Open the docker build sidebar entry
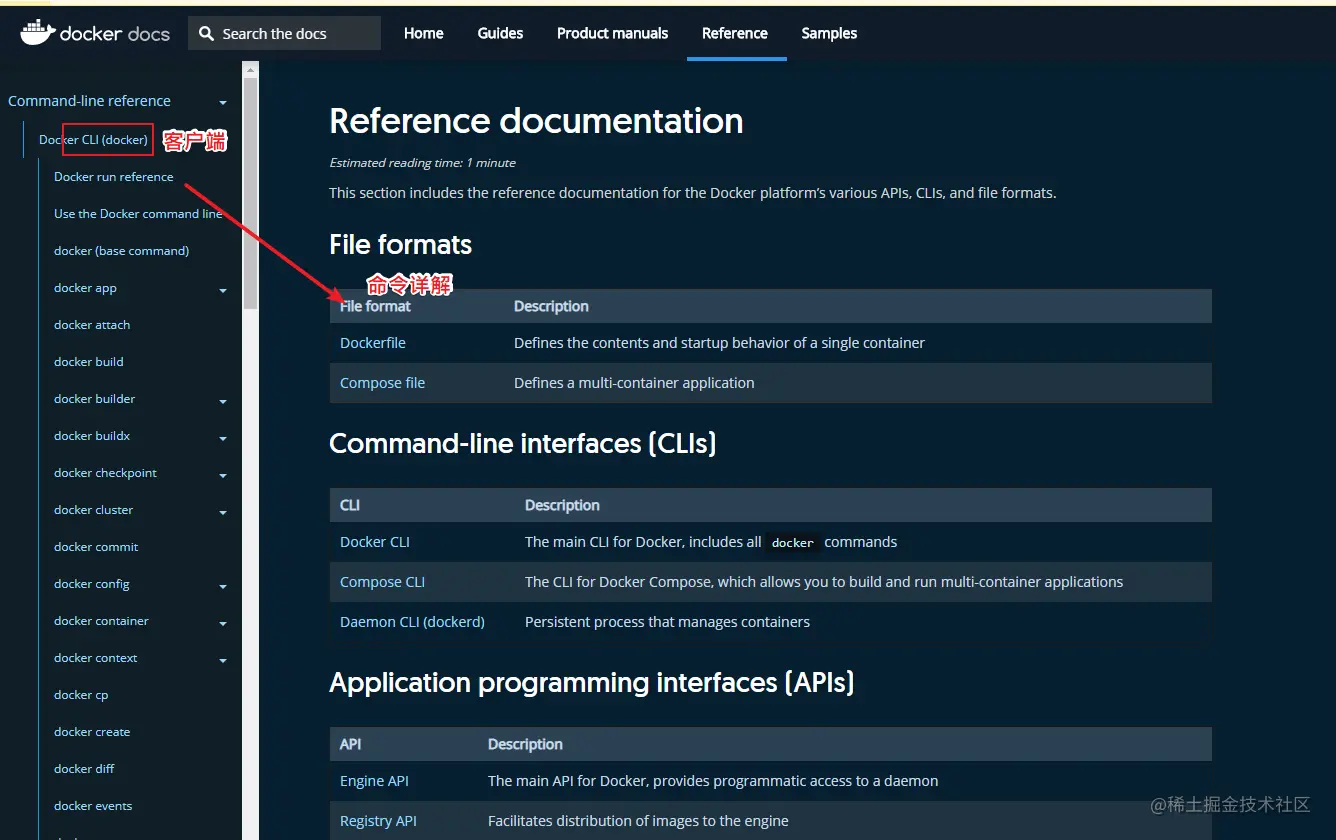The image size is (1336, 840). pos(89,362)
